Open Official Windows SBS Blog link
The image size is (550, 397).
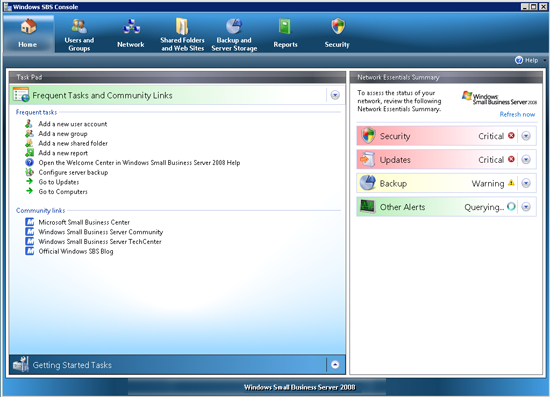[76, 251]
